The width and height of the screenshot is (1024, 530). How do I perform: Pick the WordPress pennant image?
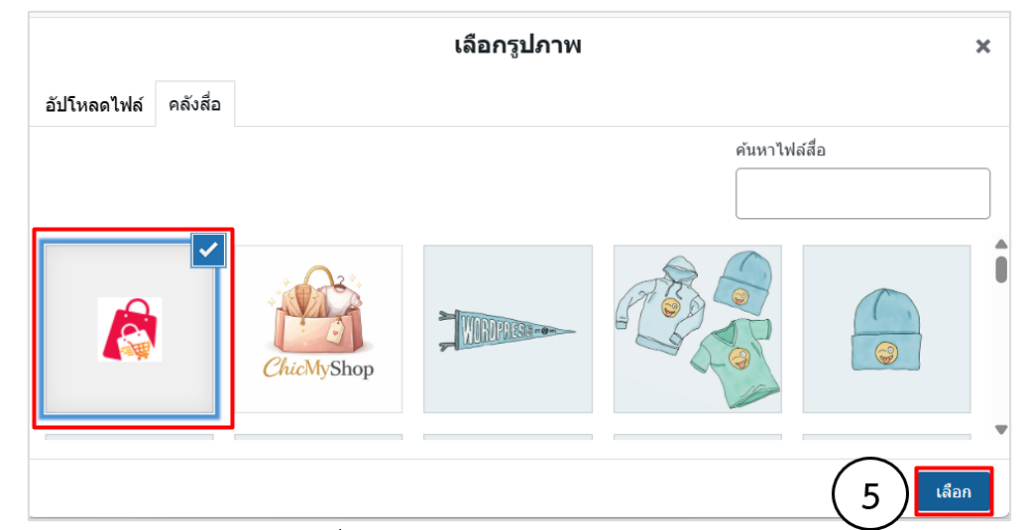507,329
